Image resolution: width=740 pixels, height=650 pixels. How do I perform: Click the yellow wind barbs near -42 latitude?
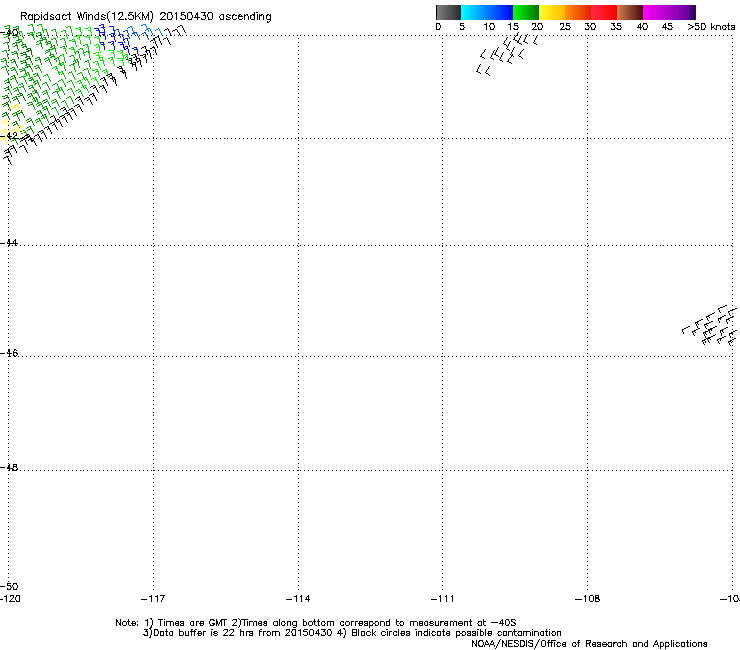11,124
